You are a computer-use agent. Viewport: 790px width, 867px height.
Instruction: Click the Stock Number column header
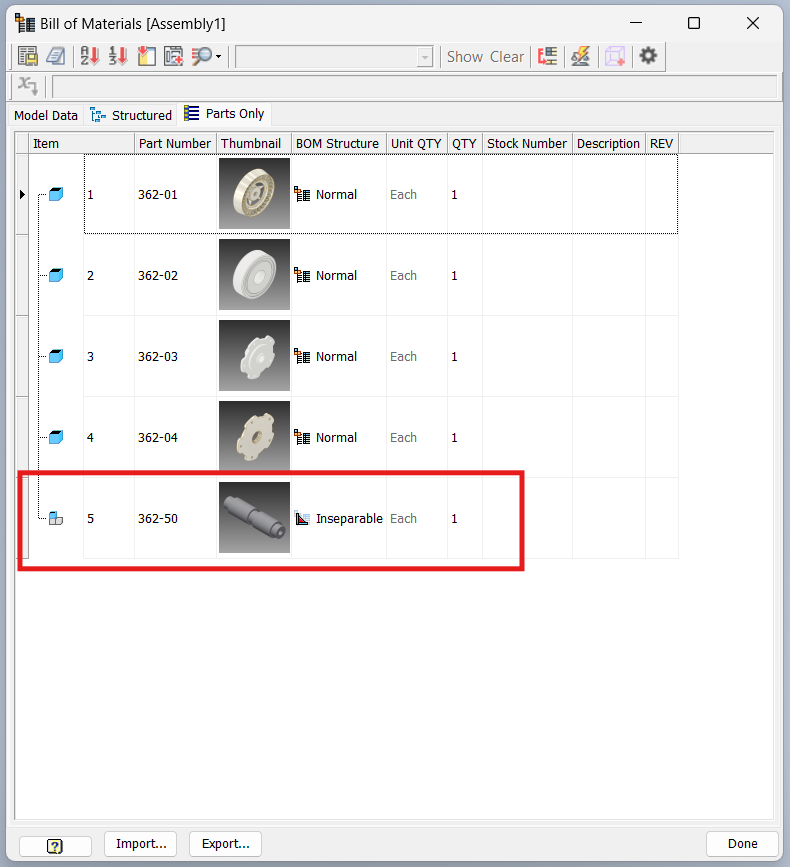tap(527, 144)
